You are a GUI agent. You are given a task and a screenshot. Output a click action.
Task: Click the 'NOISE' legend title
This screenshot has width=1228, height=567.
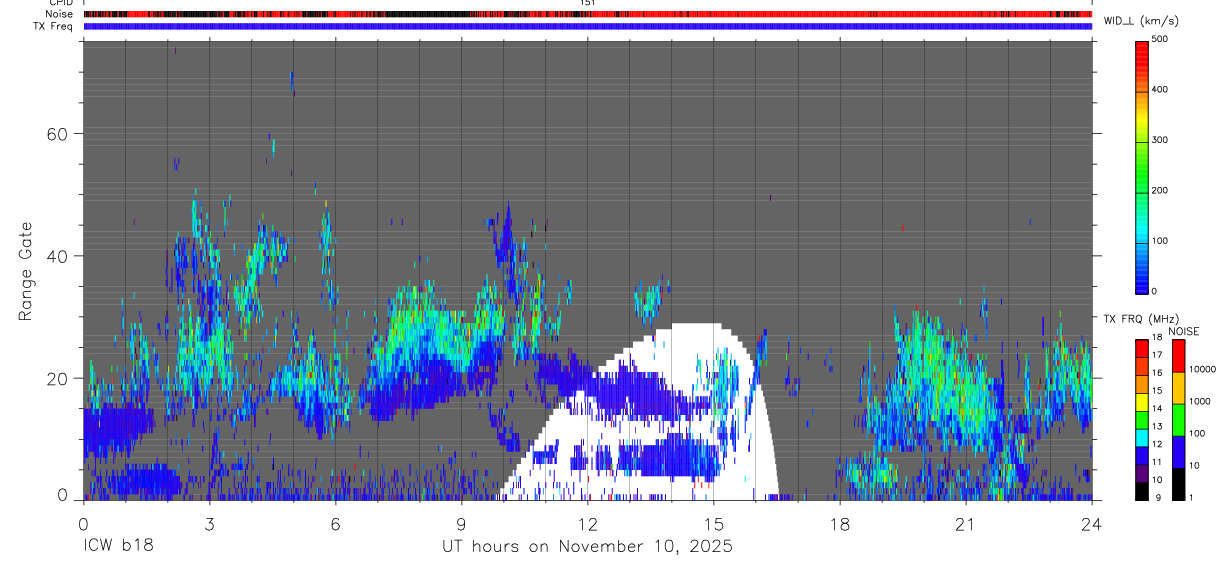point(1182,332)
